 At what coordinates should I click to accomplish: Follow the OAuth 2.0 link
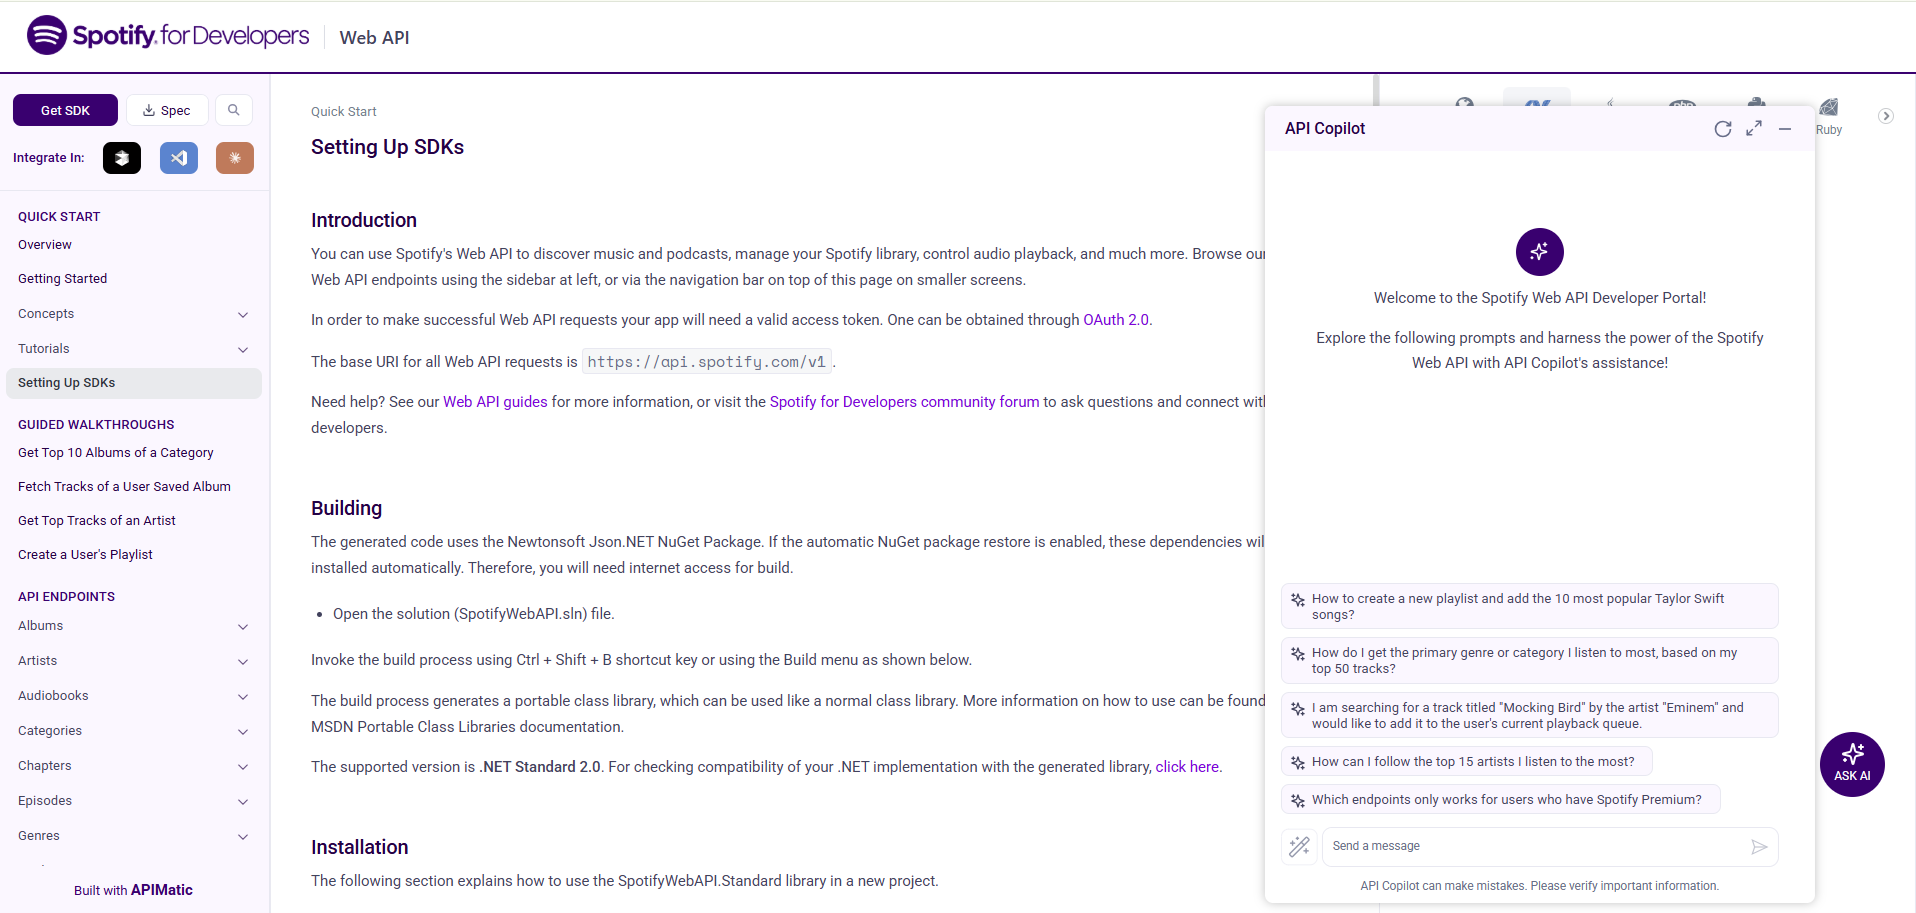coord(1116,320)
